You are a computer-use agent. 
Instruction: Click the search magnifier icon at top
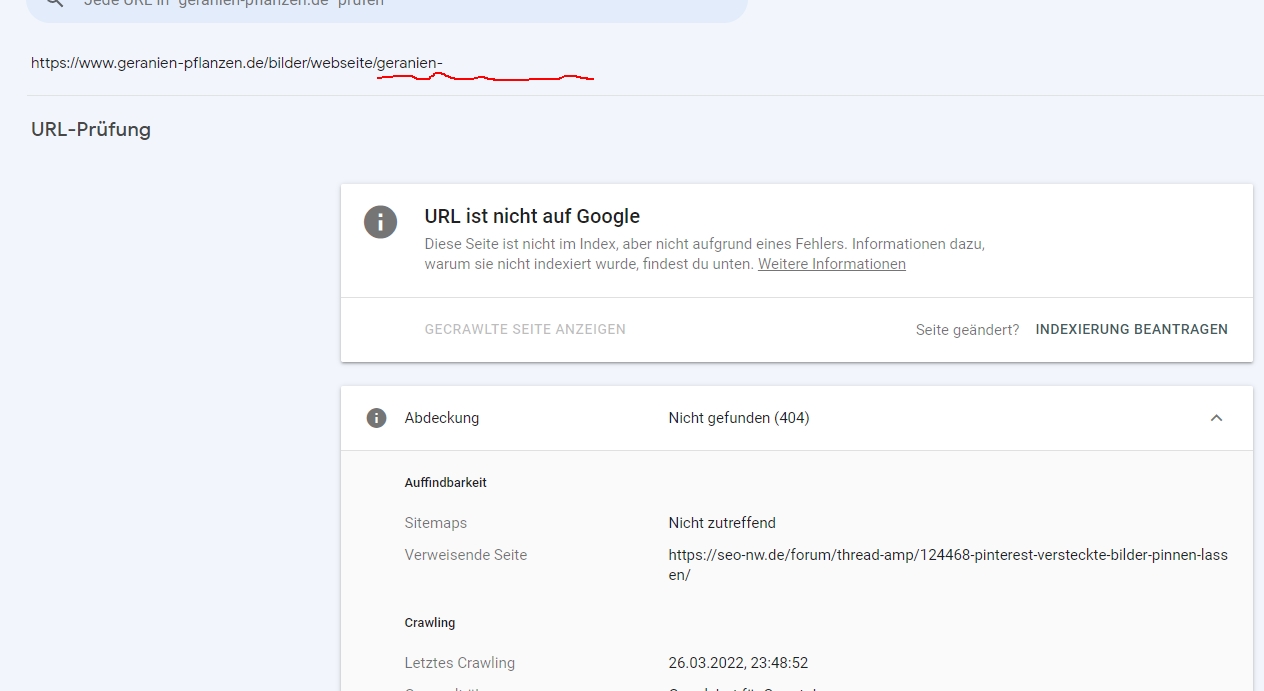click(x=56, y=3)
